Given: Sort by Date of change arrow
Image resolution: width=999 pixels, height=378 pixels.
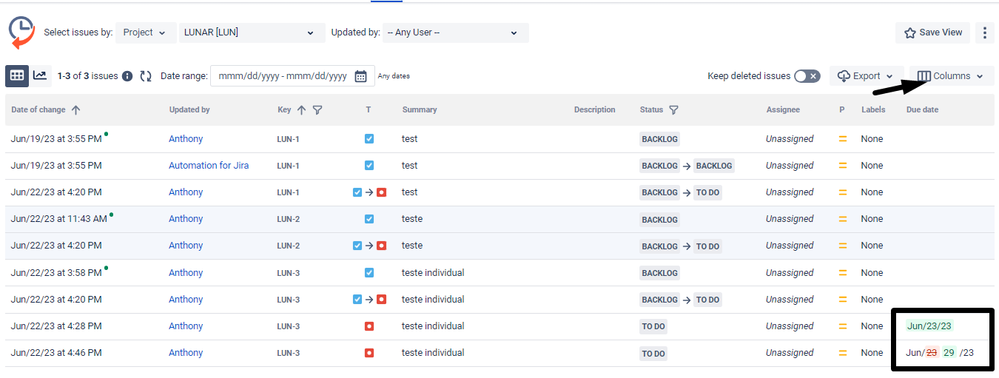Looking at the screenshot, I should 76,110.
